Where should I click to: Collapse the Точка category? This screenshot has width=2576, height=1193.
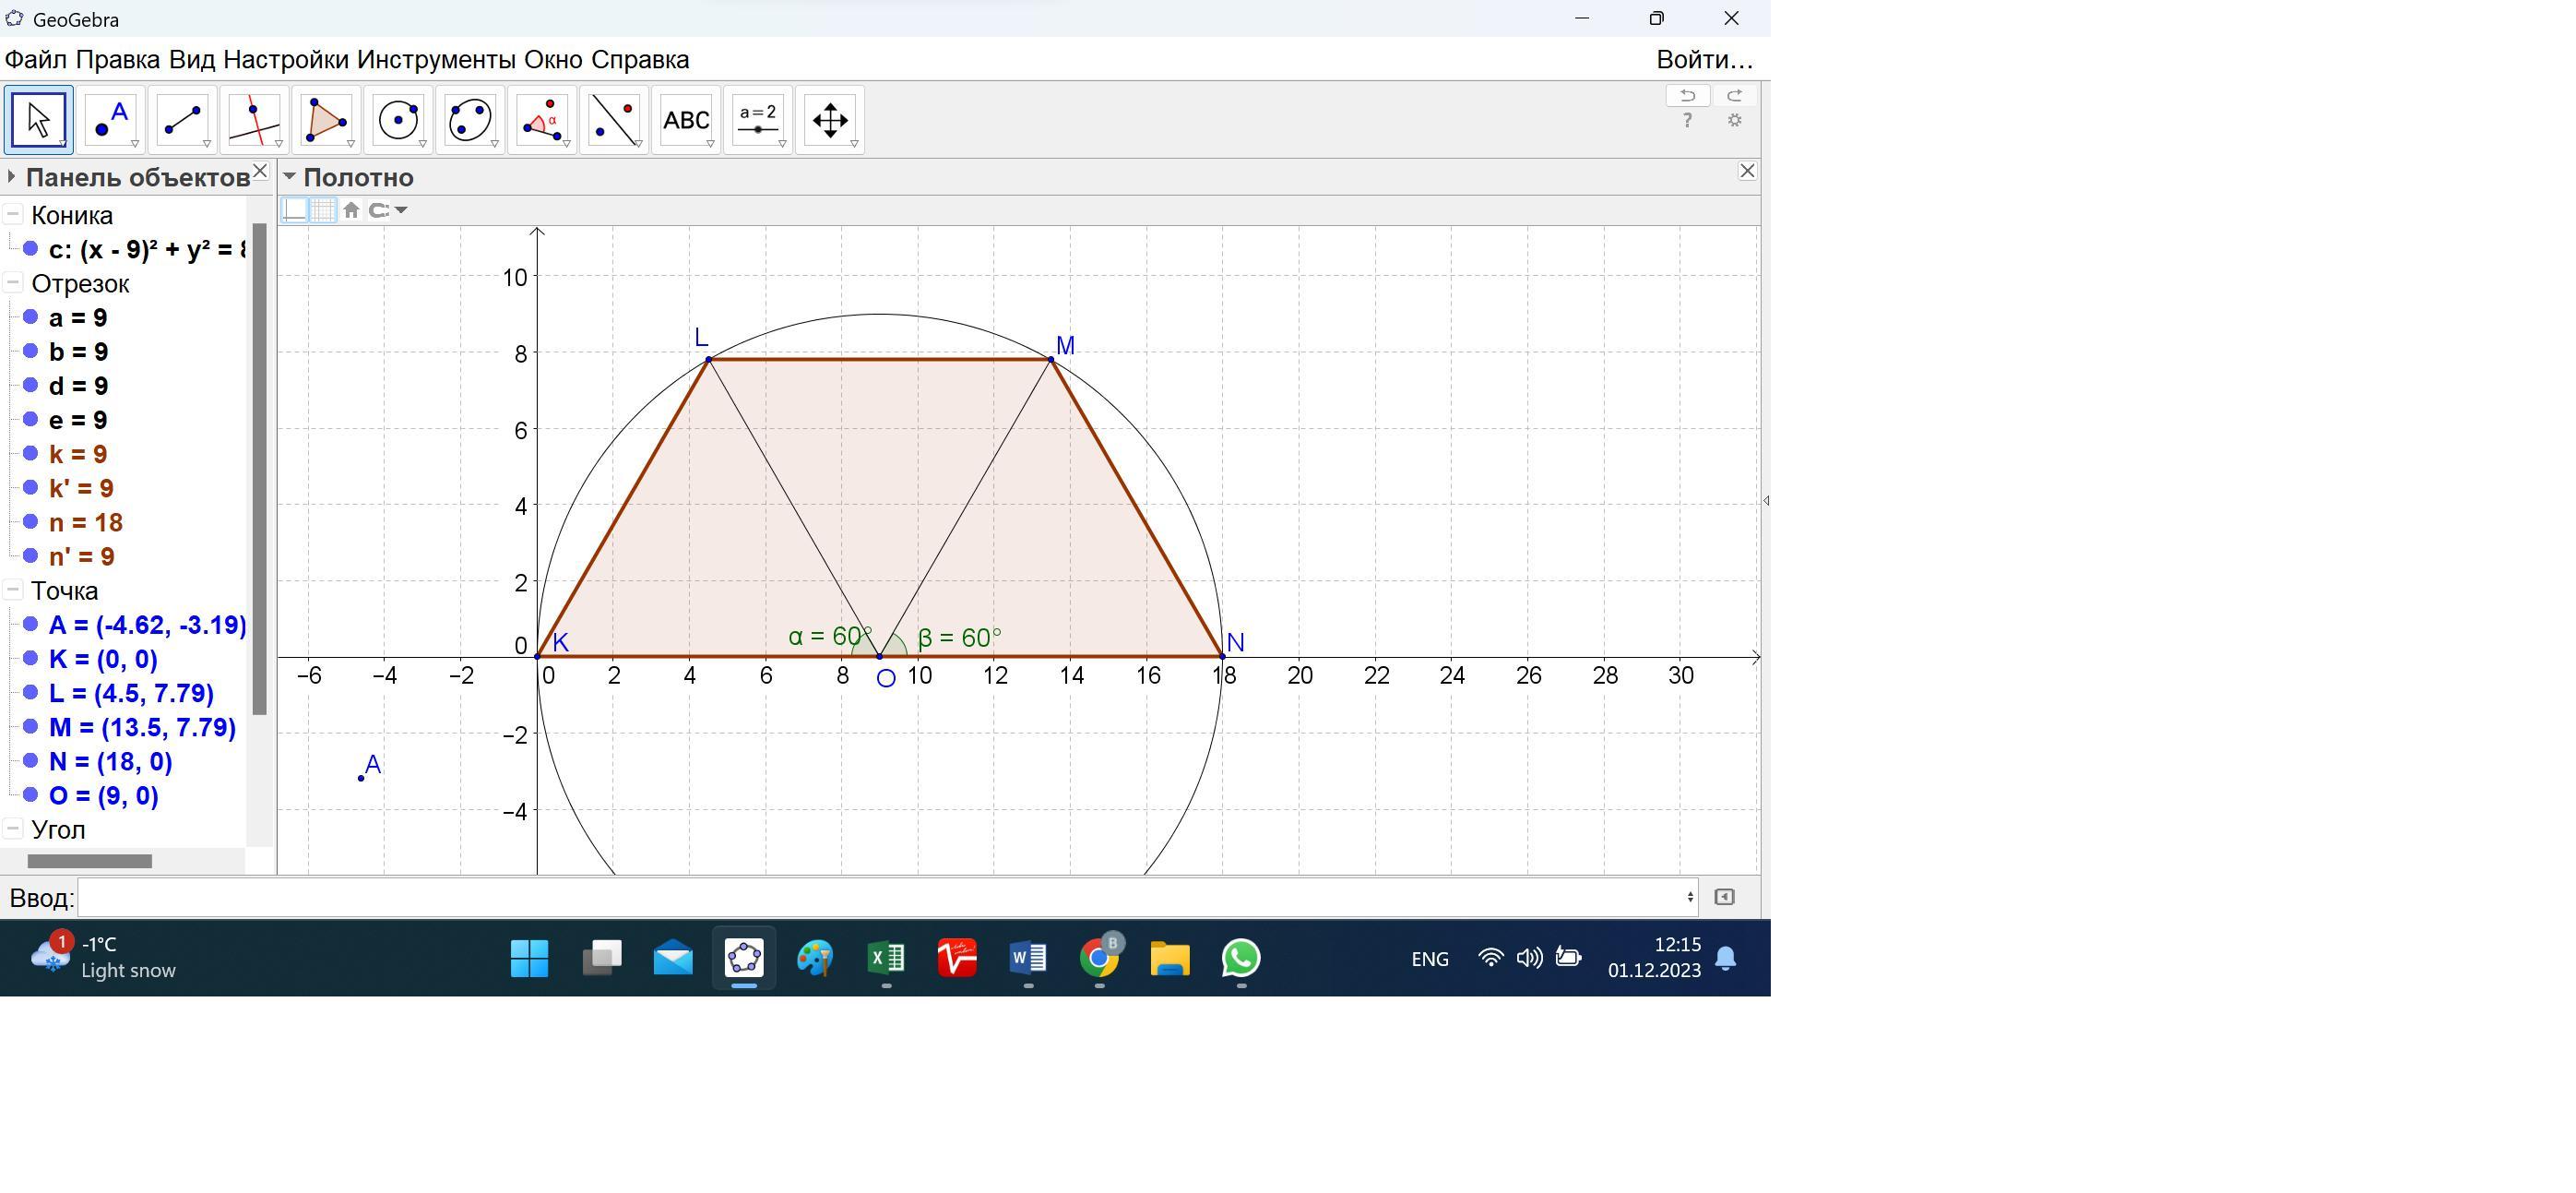(x=13, y=590)
